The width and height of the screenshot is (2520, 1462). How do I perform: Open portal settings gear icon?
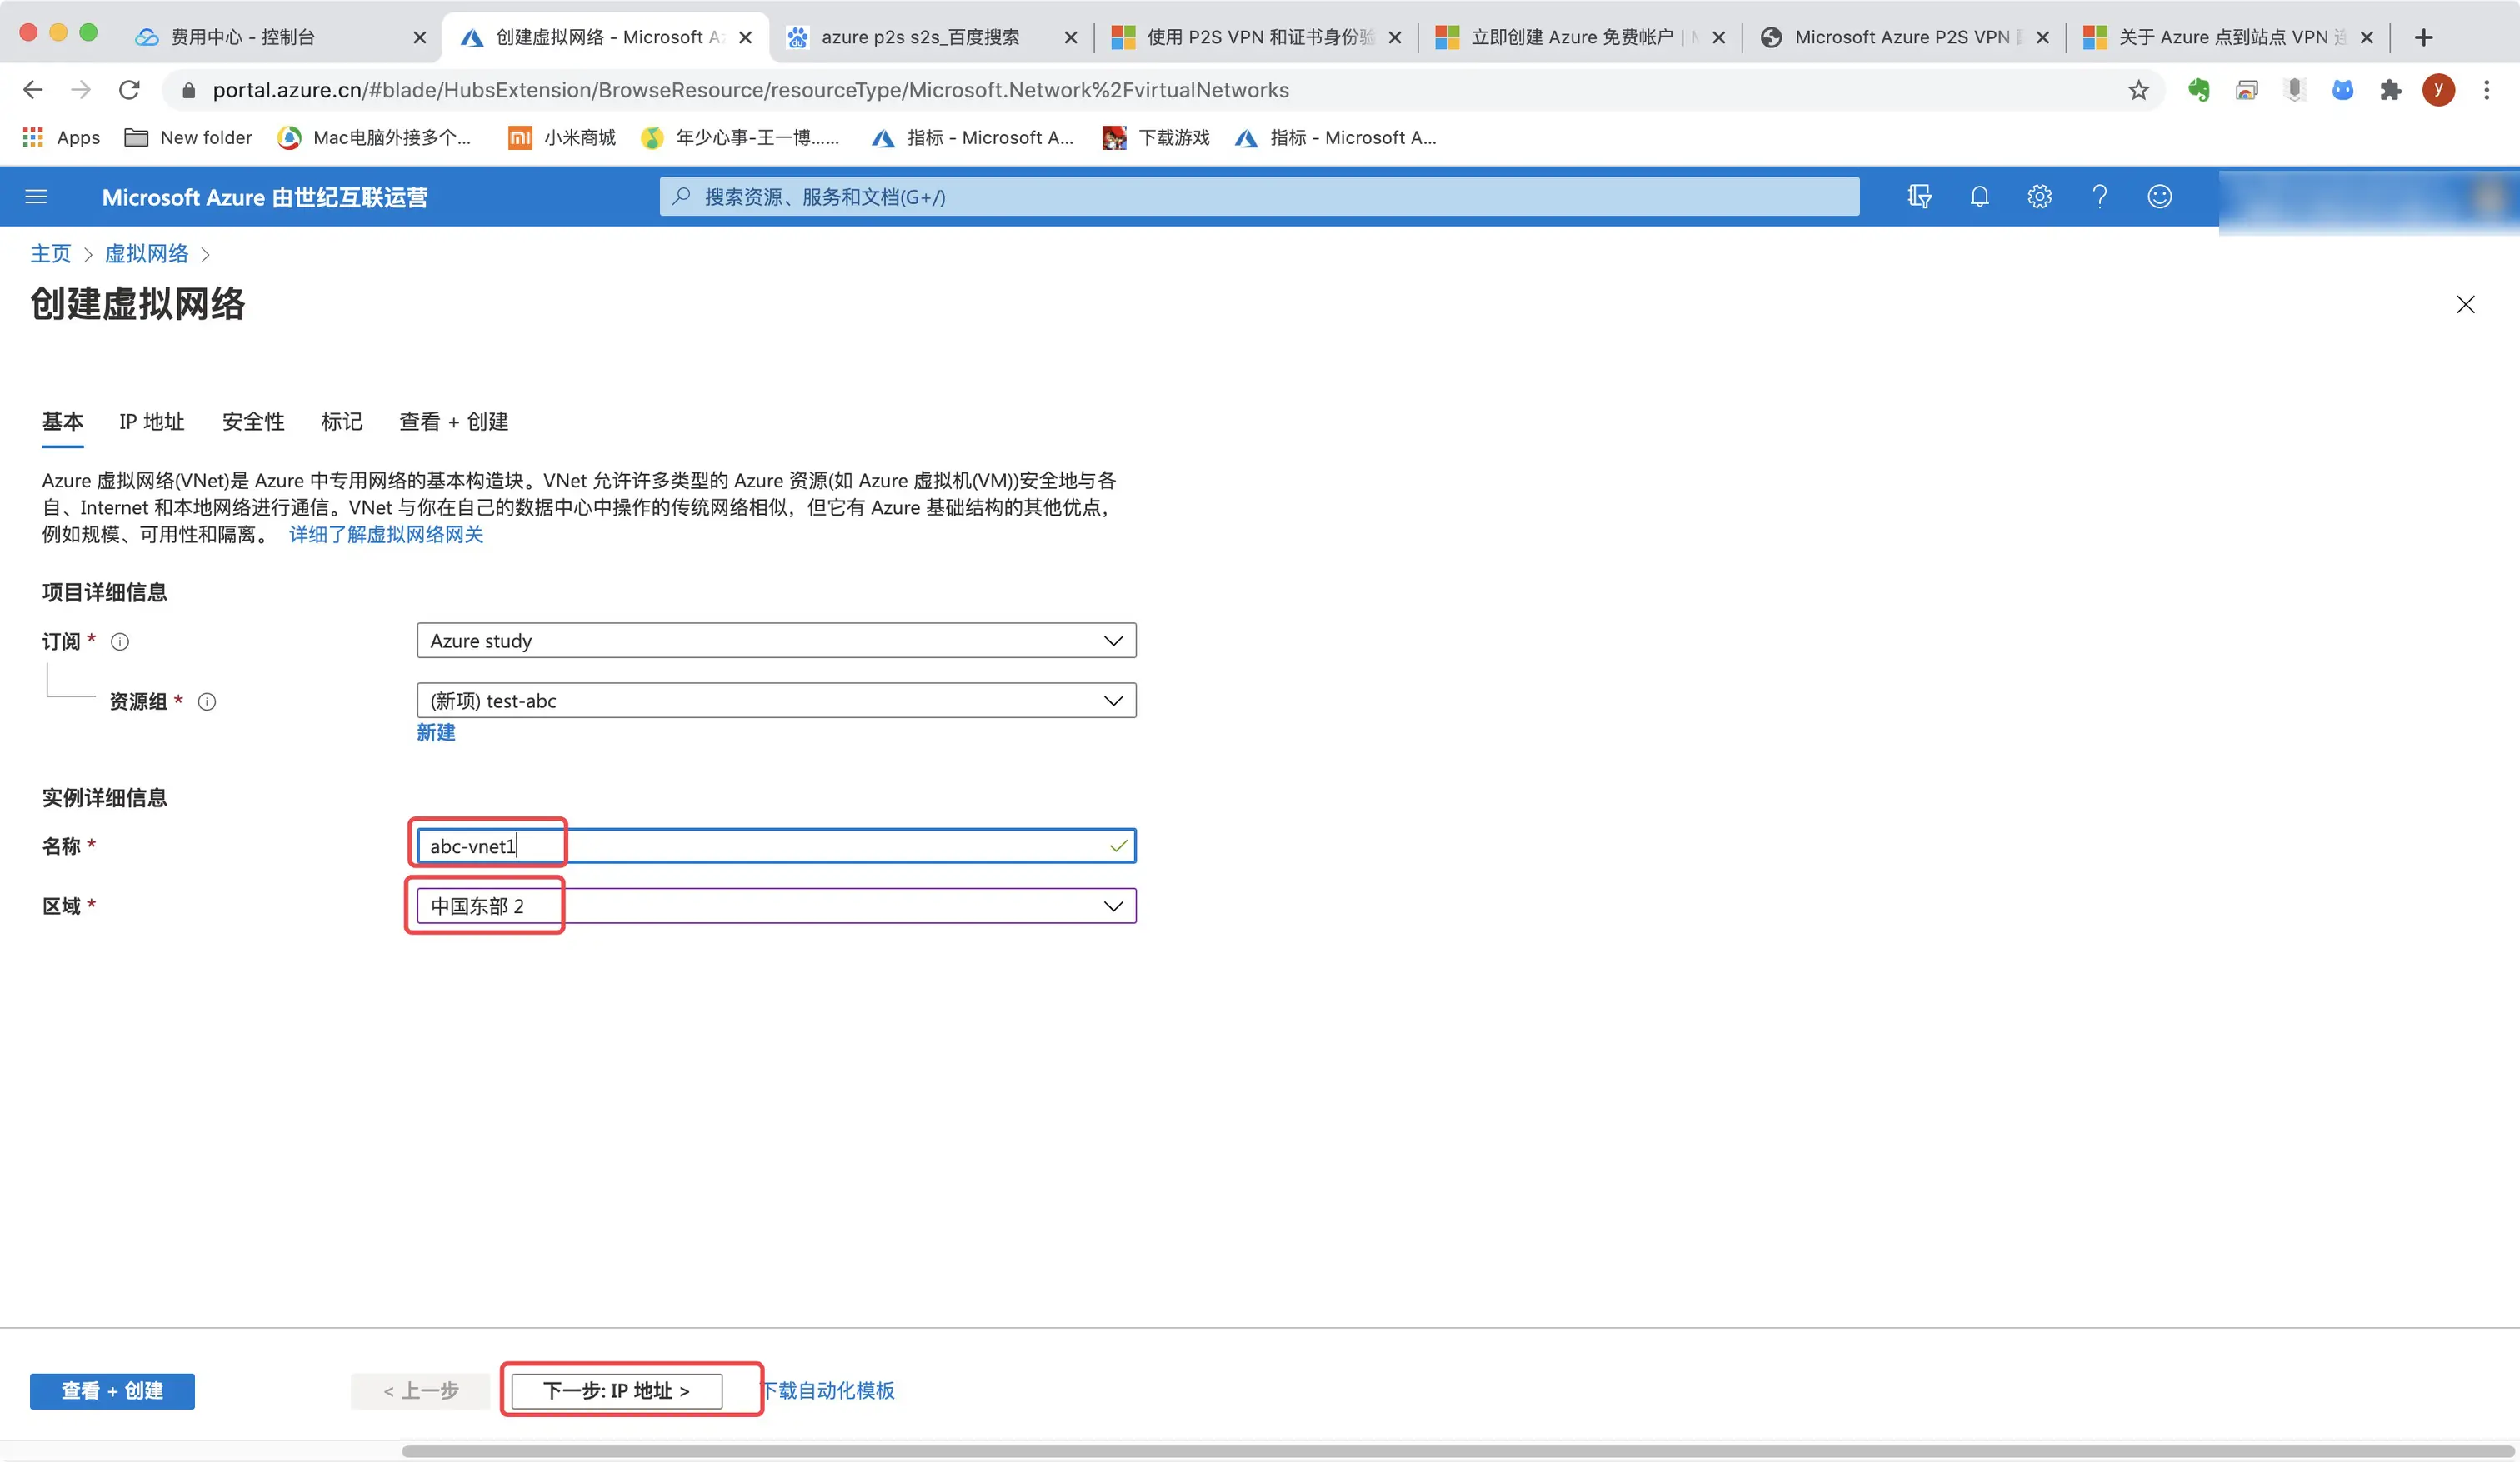2039,197
